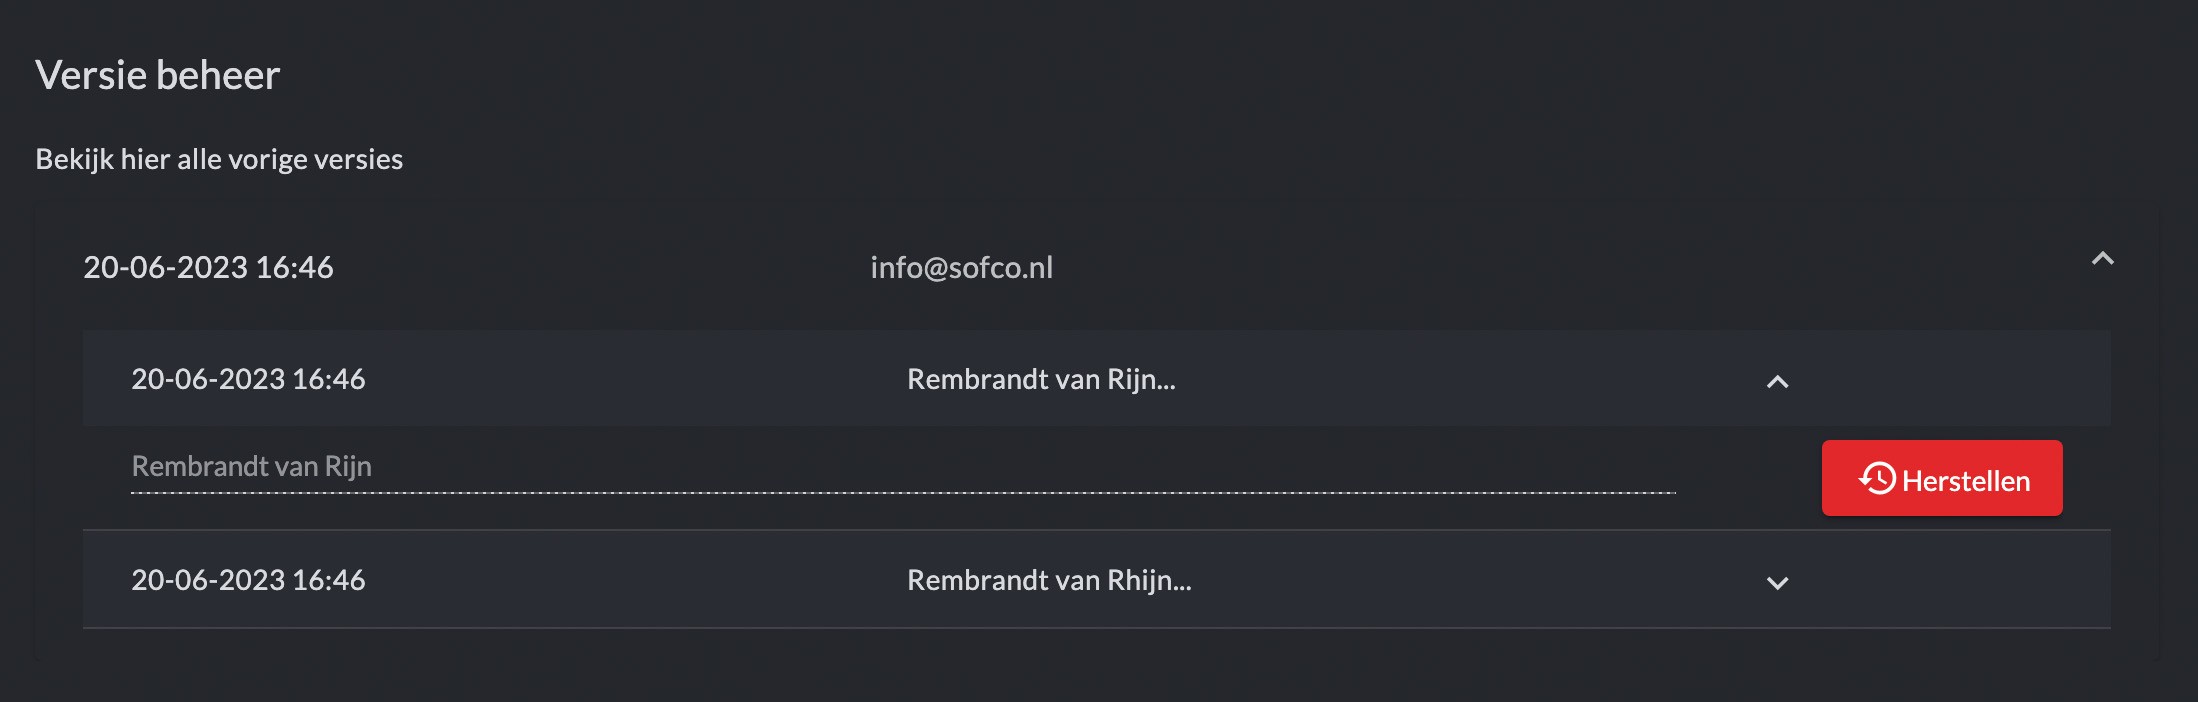Collapse the info@sofco.nl version group chevron
The width and height of the screenshot is (2198, 702).
coord(2102,259)
